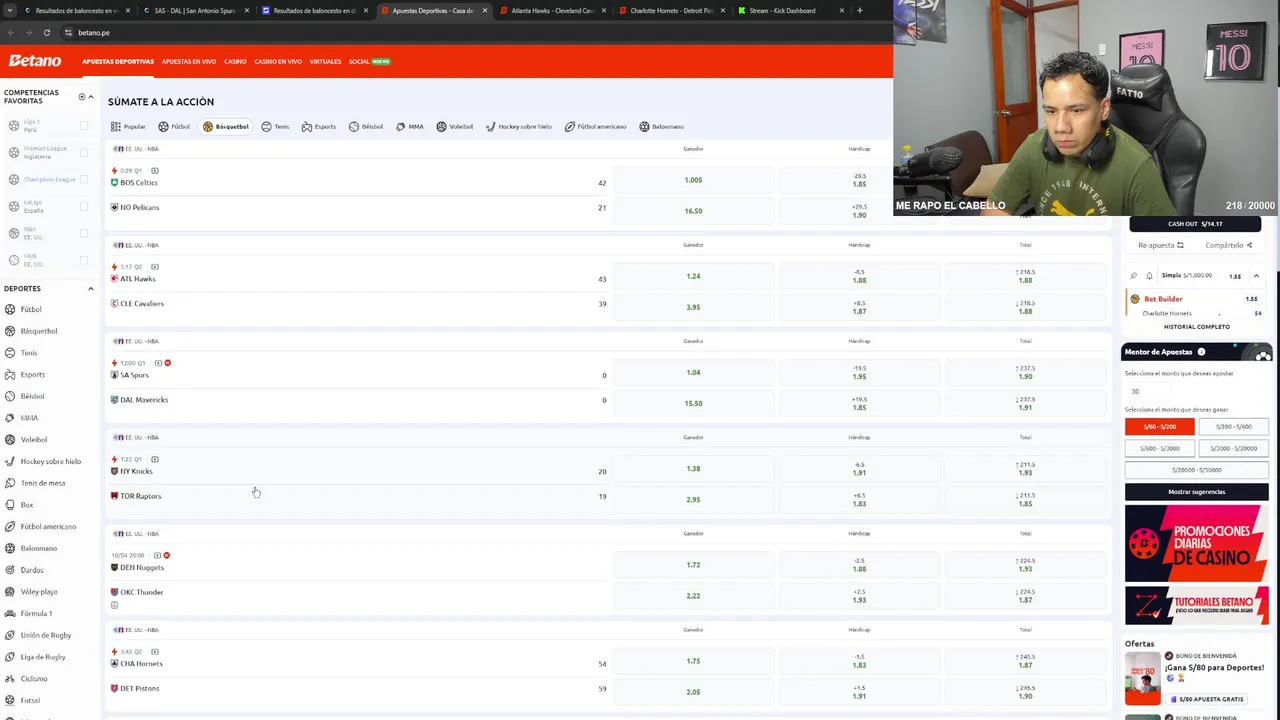Screen dimensions: 1280x720
Task: Open Unión de Rugby in the sidebar
Action: (38, 635)
